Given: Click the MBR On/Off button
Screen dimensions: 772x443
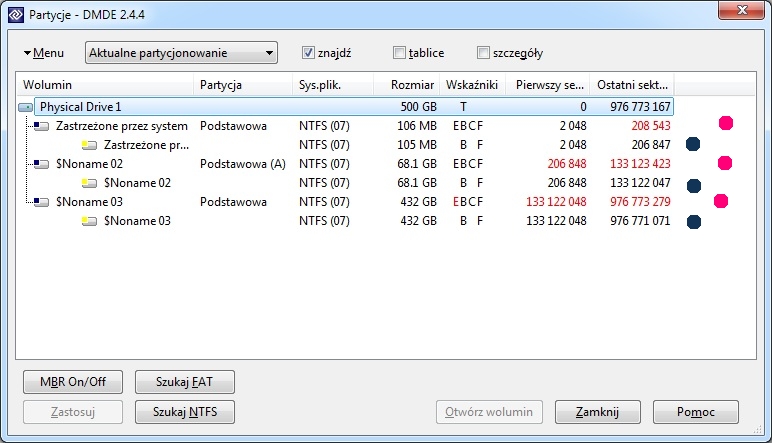Looking at the screenshot, I should point(73,382).
